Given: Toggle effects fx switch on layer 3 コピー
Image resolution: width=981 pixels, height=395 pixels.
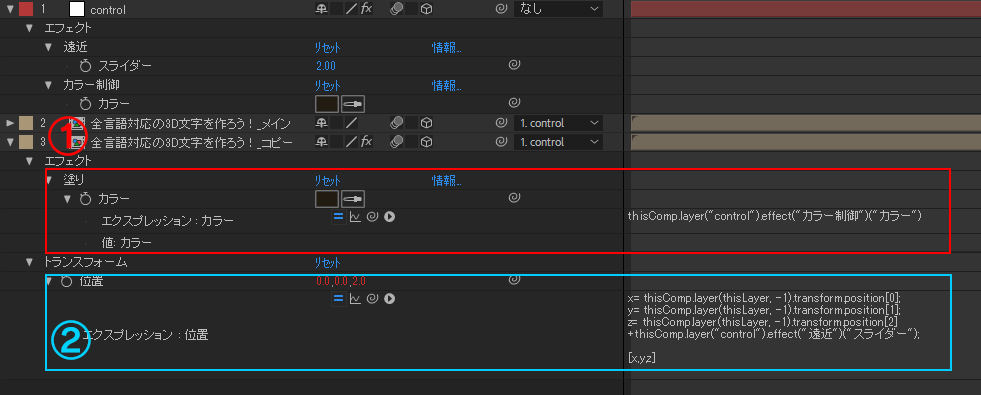Looking at the screenshot, I should [x=366, y=142].
